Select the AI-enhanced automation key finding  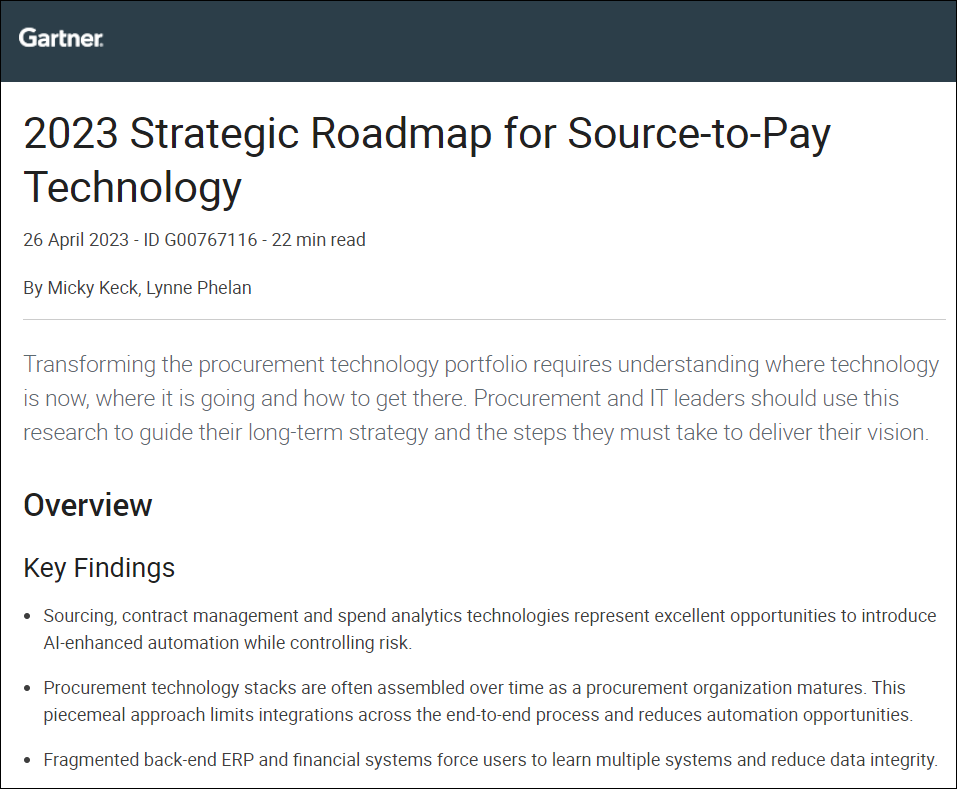(489, 629)
